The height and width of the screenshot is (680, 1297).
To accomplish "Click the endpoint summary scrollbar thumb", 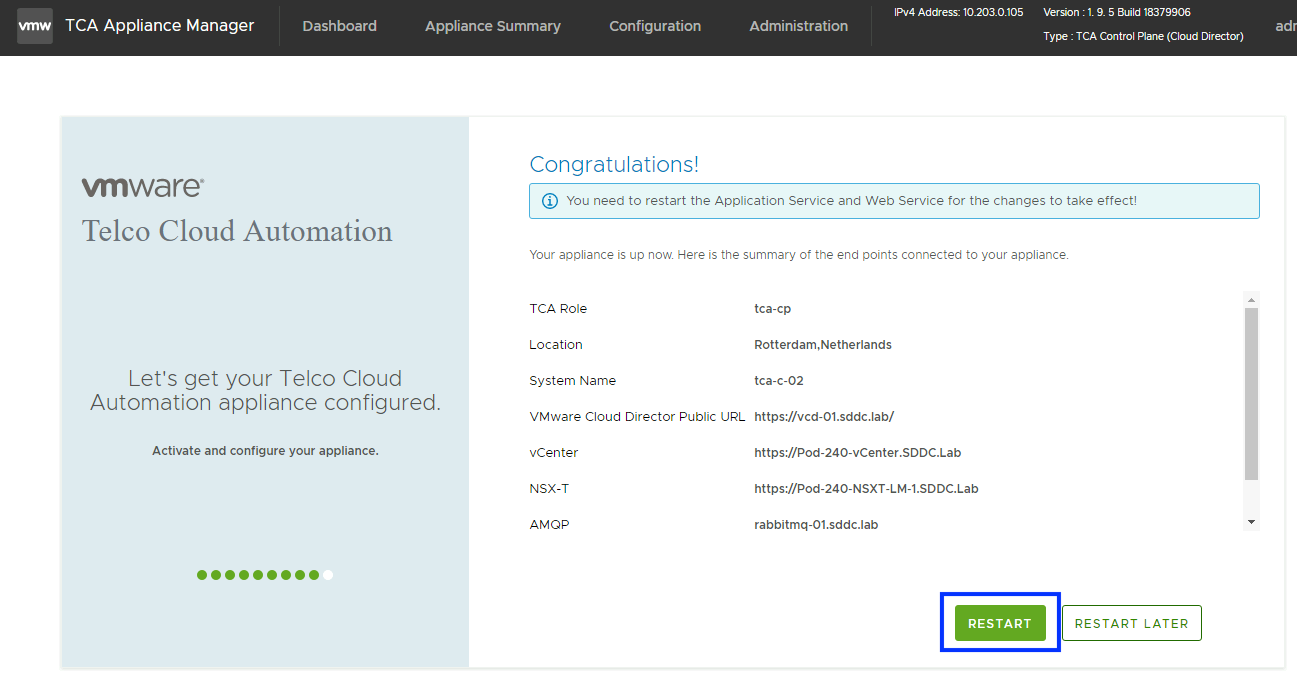I will [1250, 395].
